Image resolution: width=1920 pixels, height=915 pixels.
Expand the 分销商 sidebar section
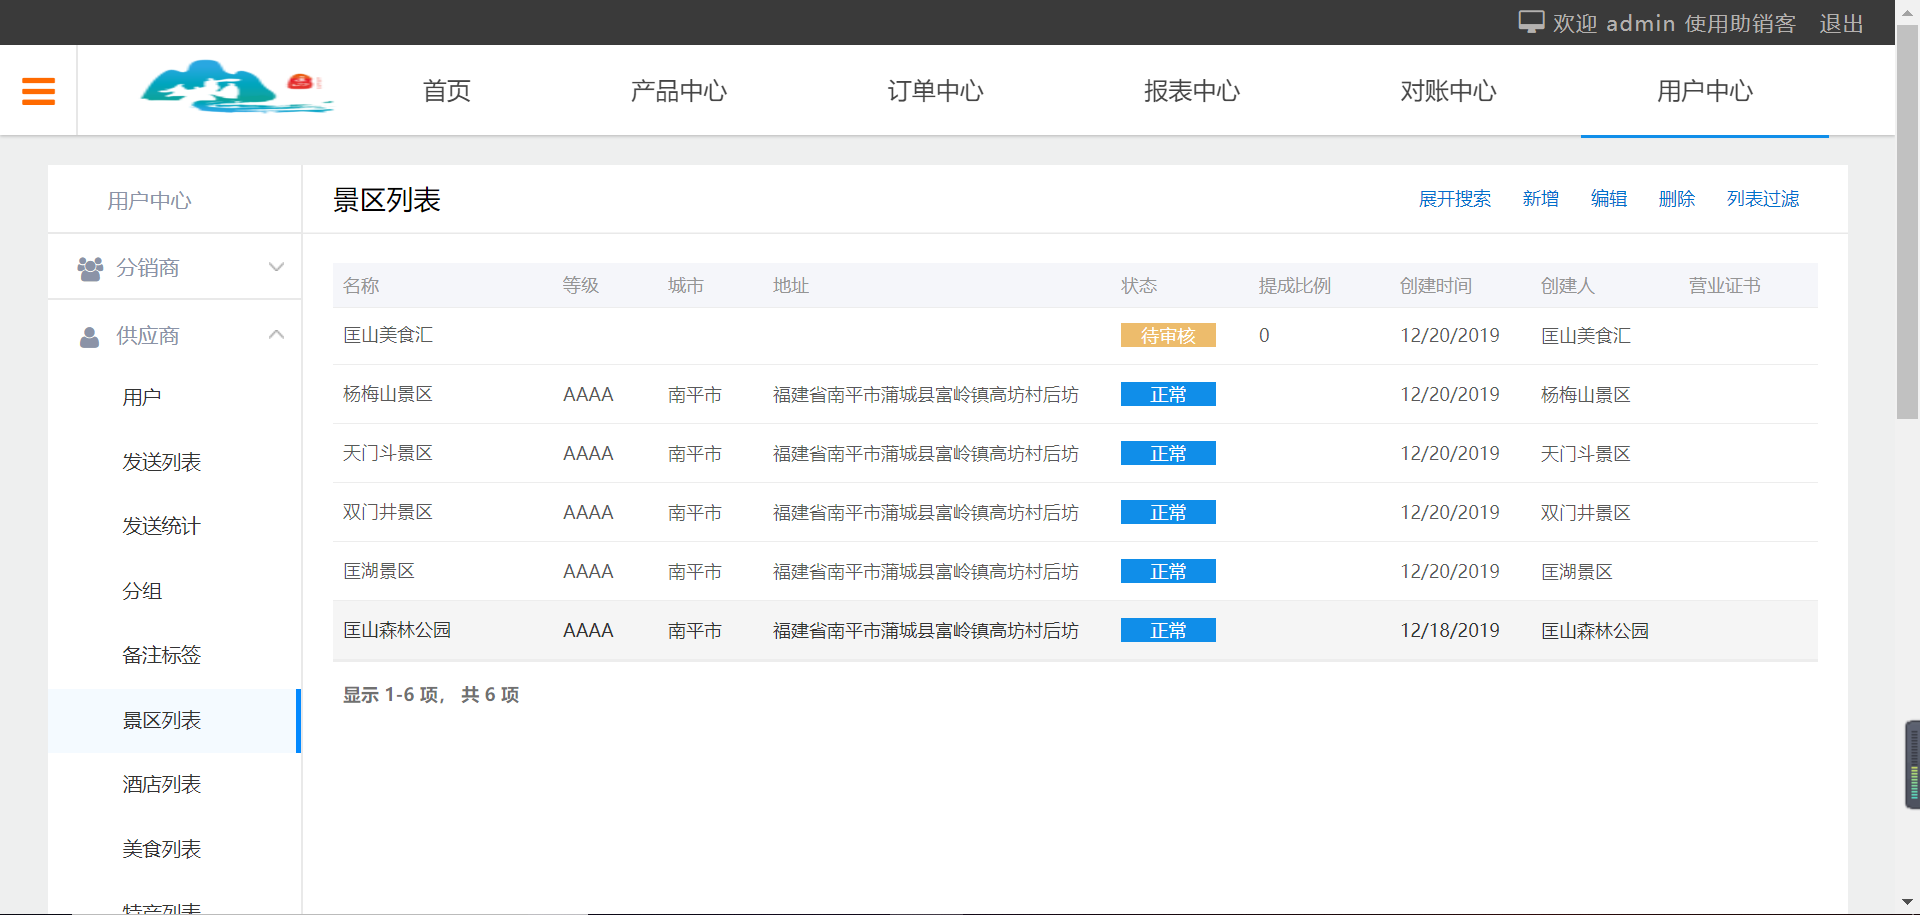pyautogui.click(x=276, y=267)
